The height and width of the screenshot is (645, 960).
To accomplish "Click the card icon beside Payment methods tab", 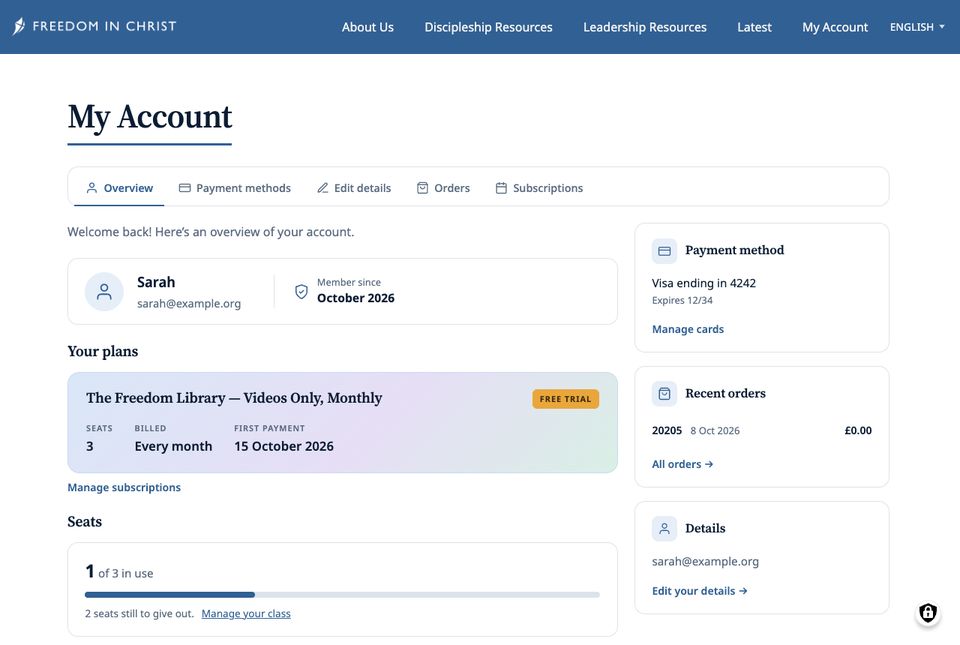I will pos(184,188).
